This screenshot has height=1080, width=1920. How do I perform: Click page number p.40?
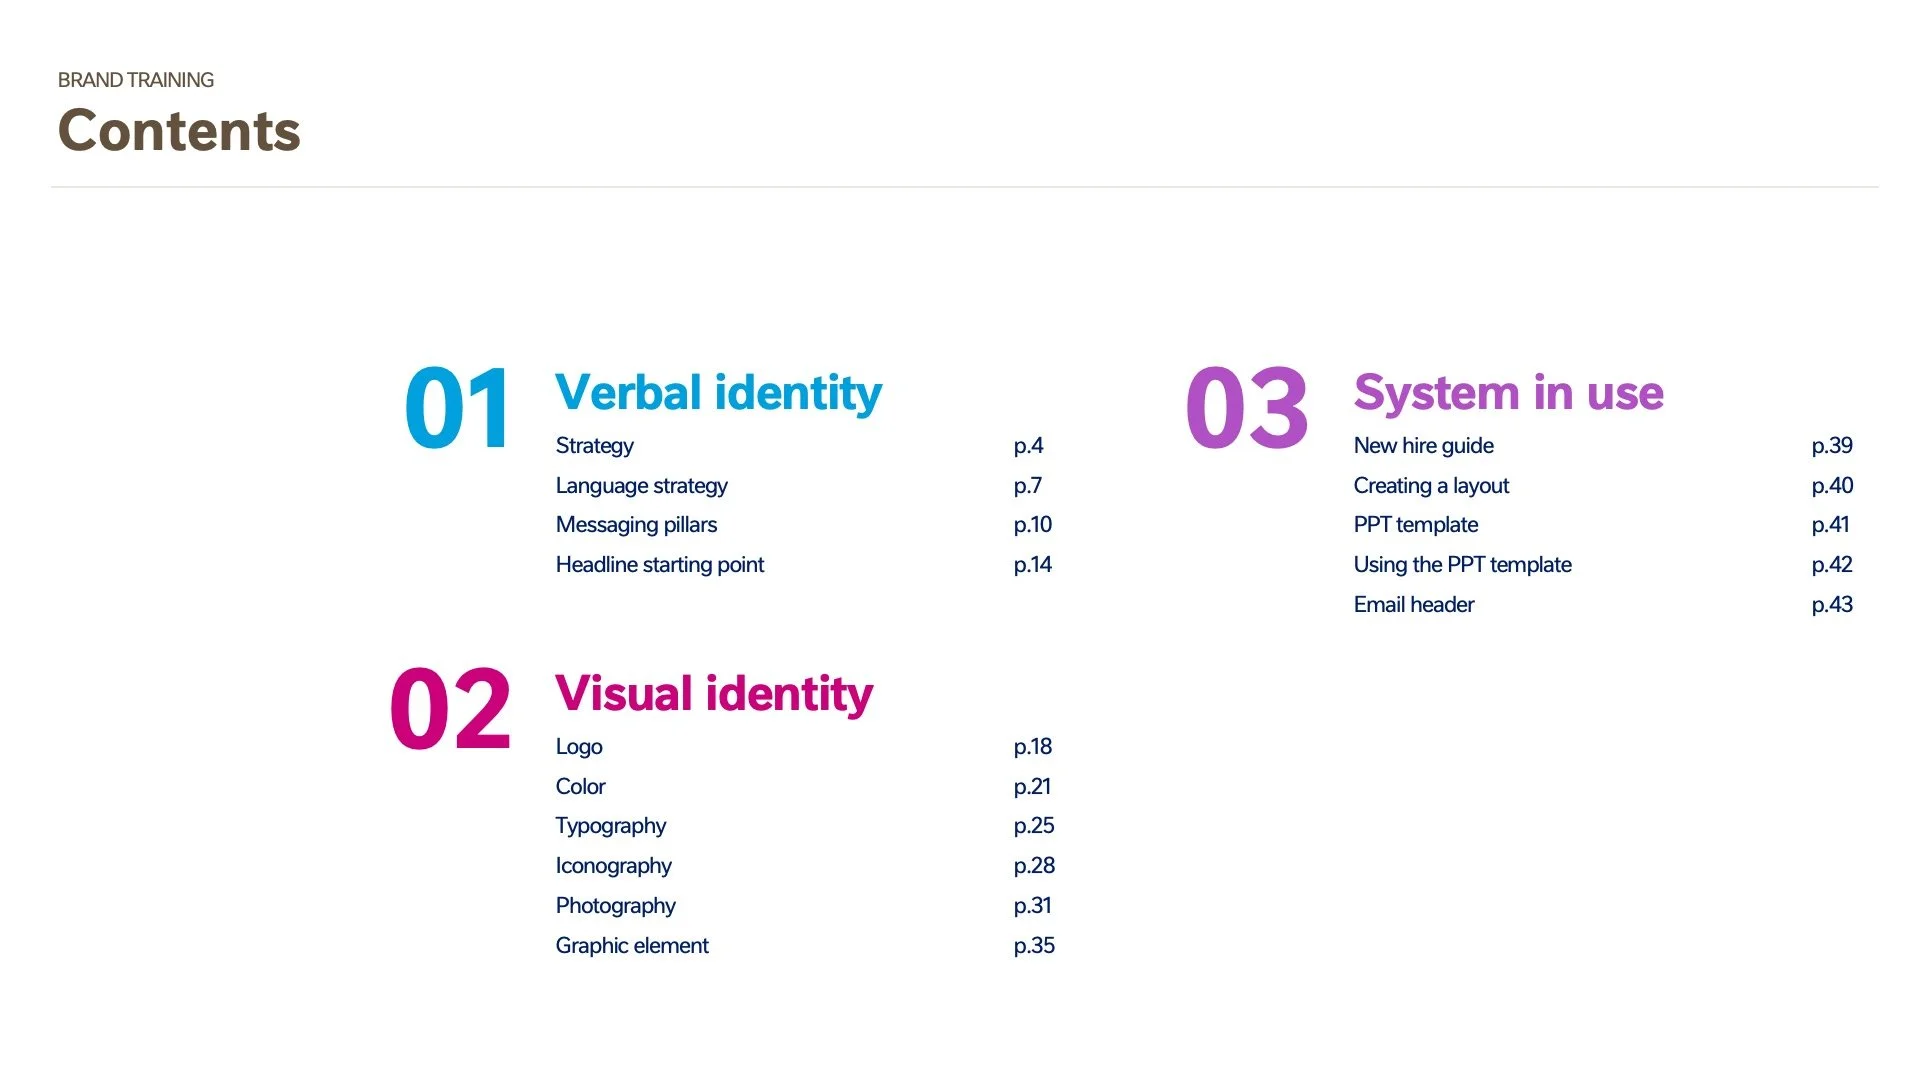point(1832,486)
